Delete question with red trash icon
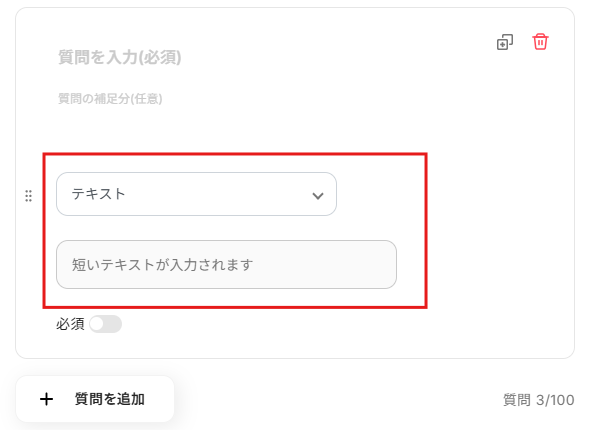613x430 pixels. (x=540, y=42)
